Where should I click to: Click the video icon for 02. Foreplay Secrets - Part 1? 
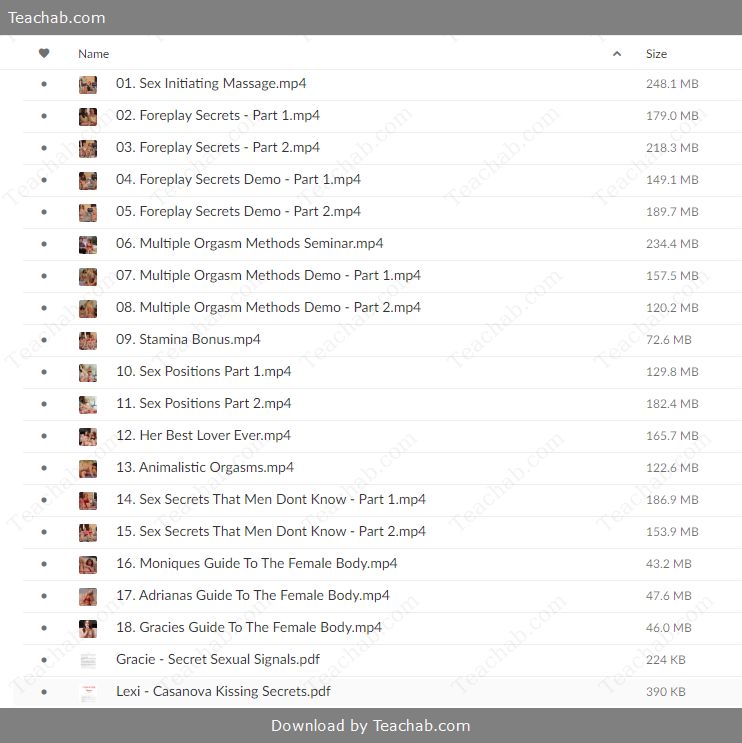[88, 116]
